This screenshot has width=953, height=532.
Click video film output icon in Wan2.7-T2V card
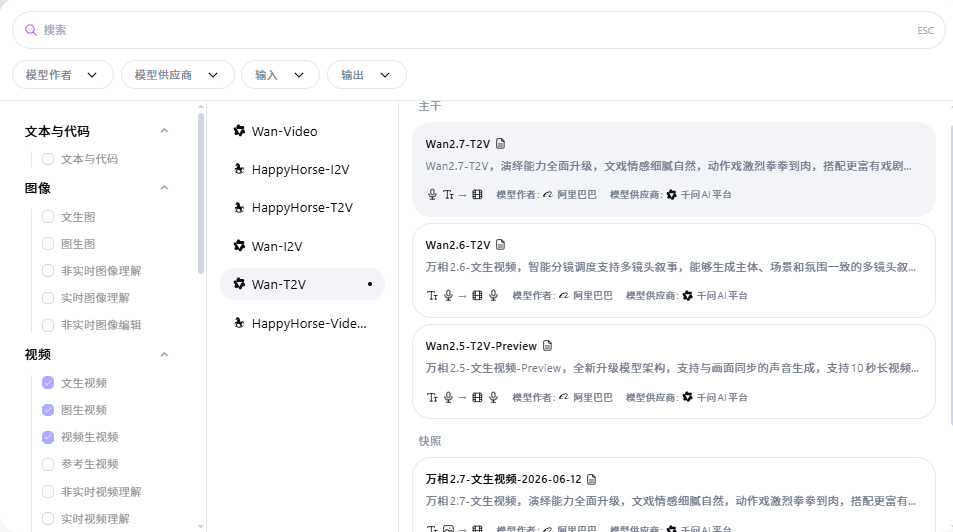tap(477, 195)
